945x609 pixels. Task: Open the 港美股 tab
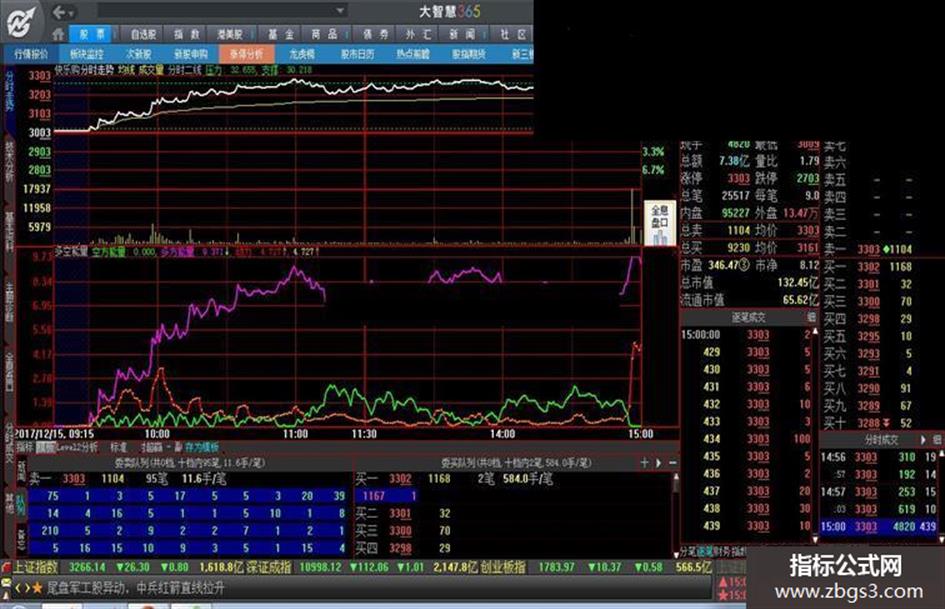click(230, 35)
